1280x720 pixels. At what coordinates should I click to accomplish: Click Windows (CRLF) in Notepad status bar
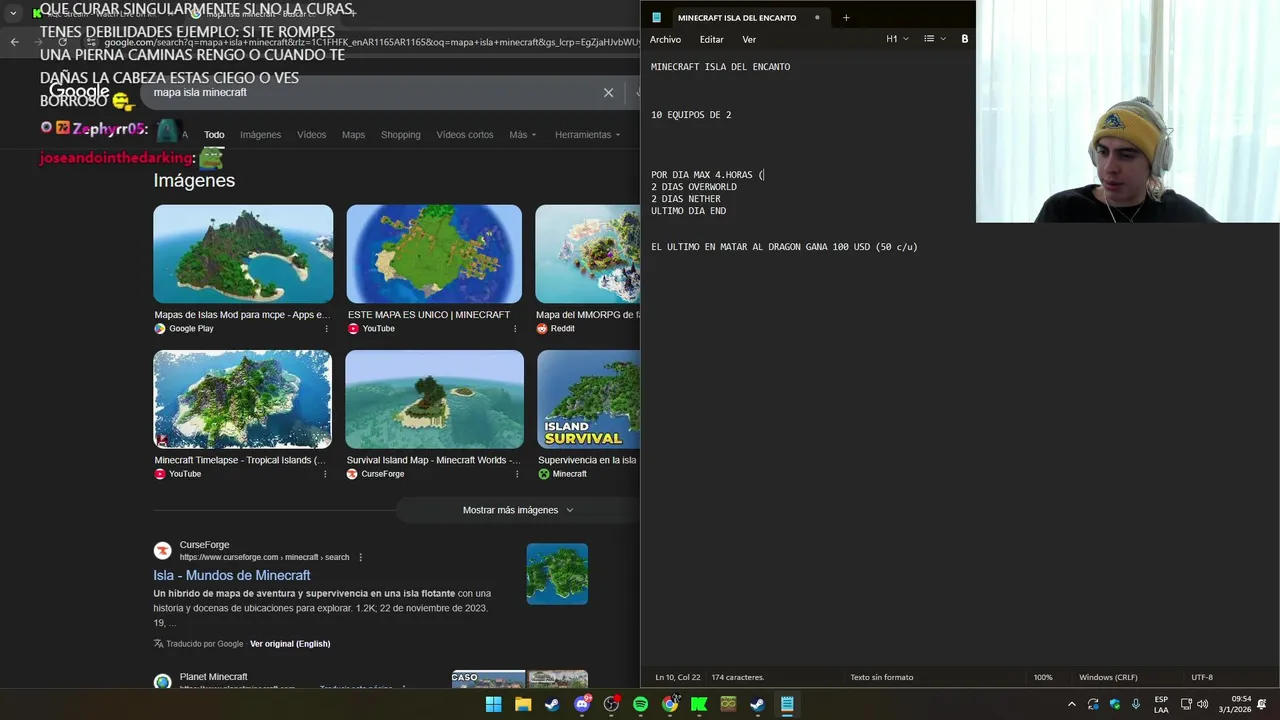[x=1108, y=677]
